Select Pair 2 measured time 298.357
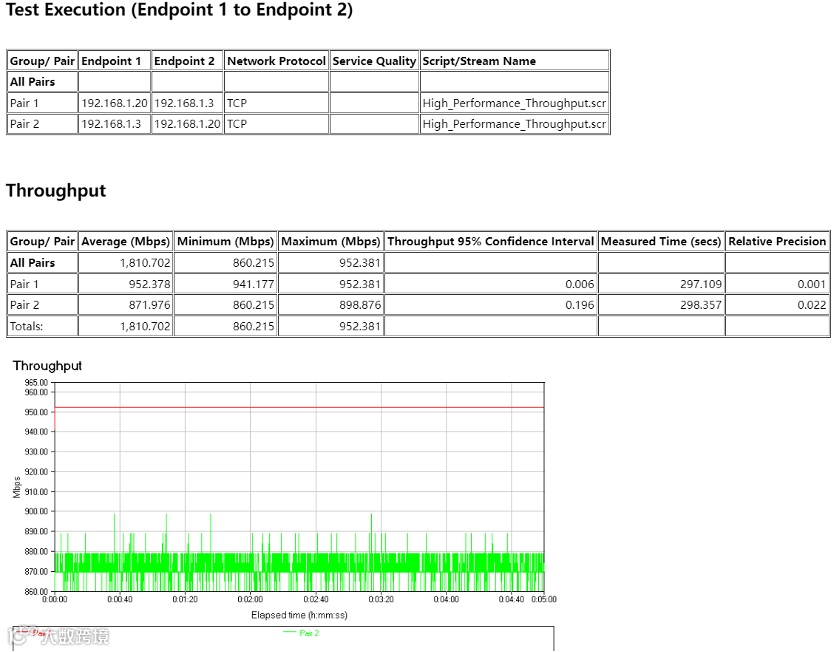Screen dimensions: 832x652 coord(700,305)
